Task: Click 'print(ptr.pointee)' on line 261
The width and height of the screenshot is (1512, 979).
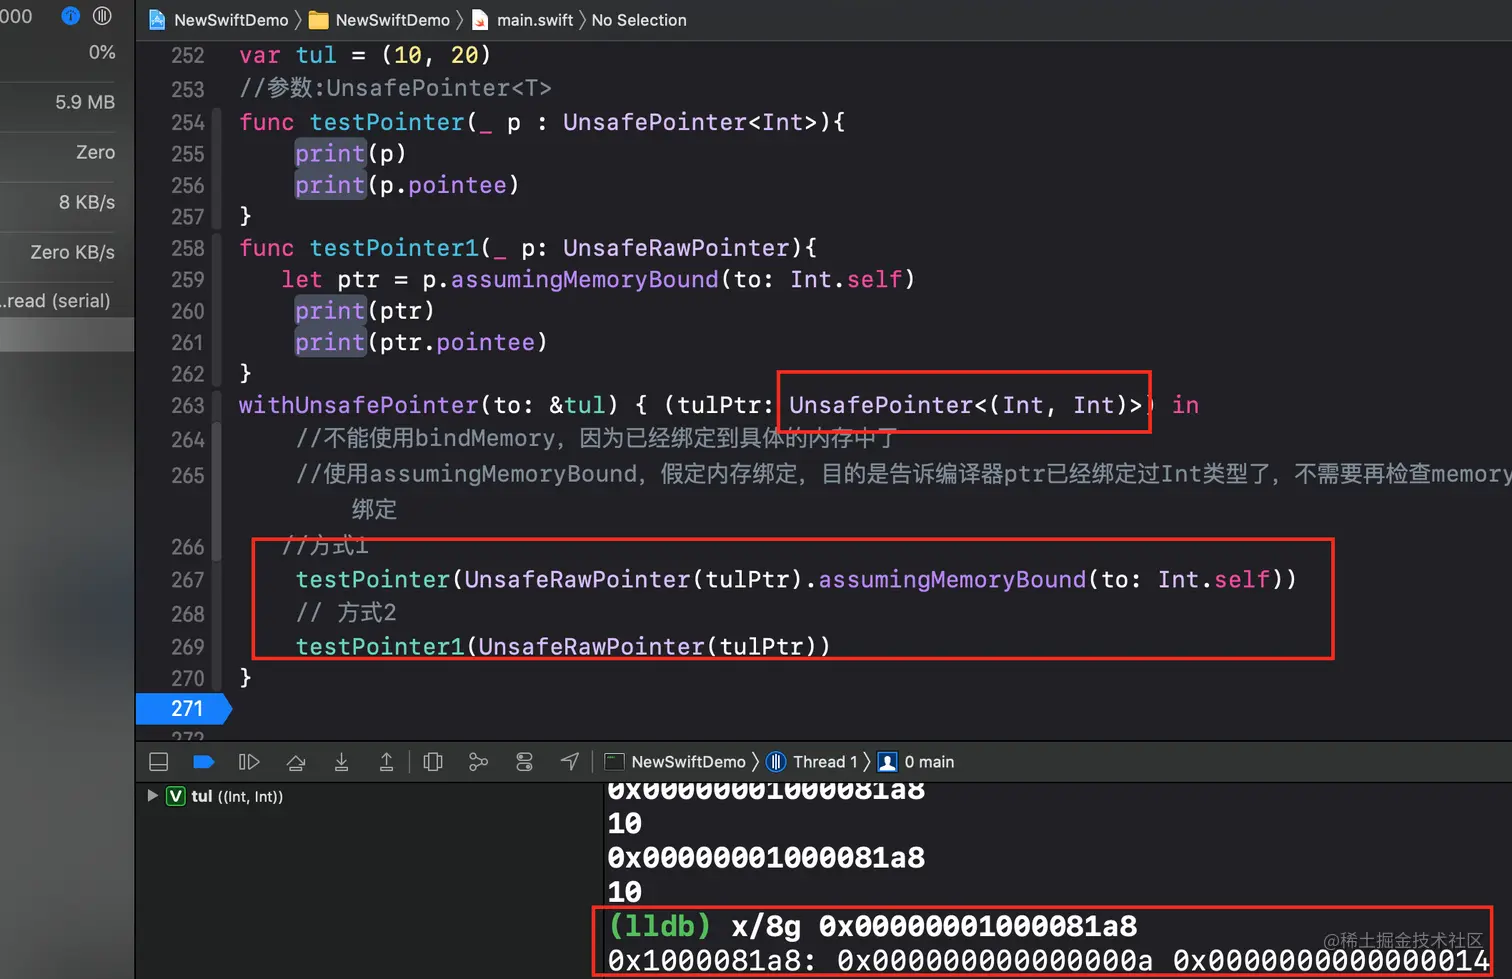Action: [421, 342]
